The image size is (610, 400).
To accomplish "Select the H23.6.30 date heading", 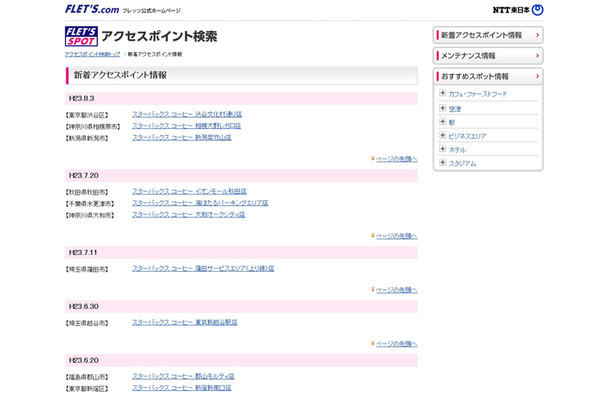I will click(241, 307).
